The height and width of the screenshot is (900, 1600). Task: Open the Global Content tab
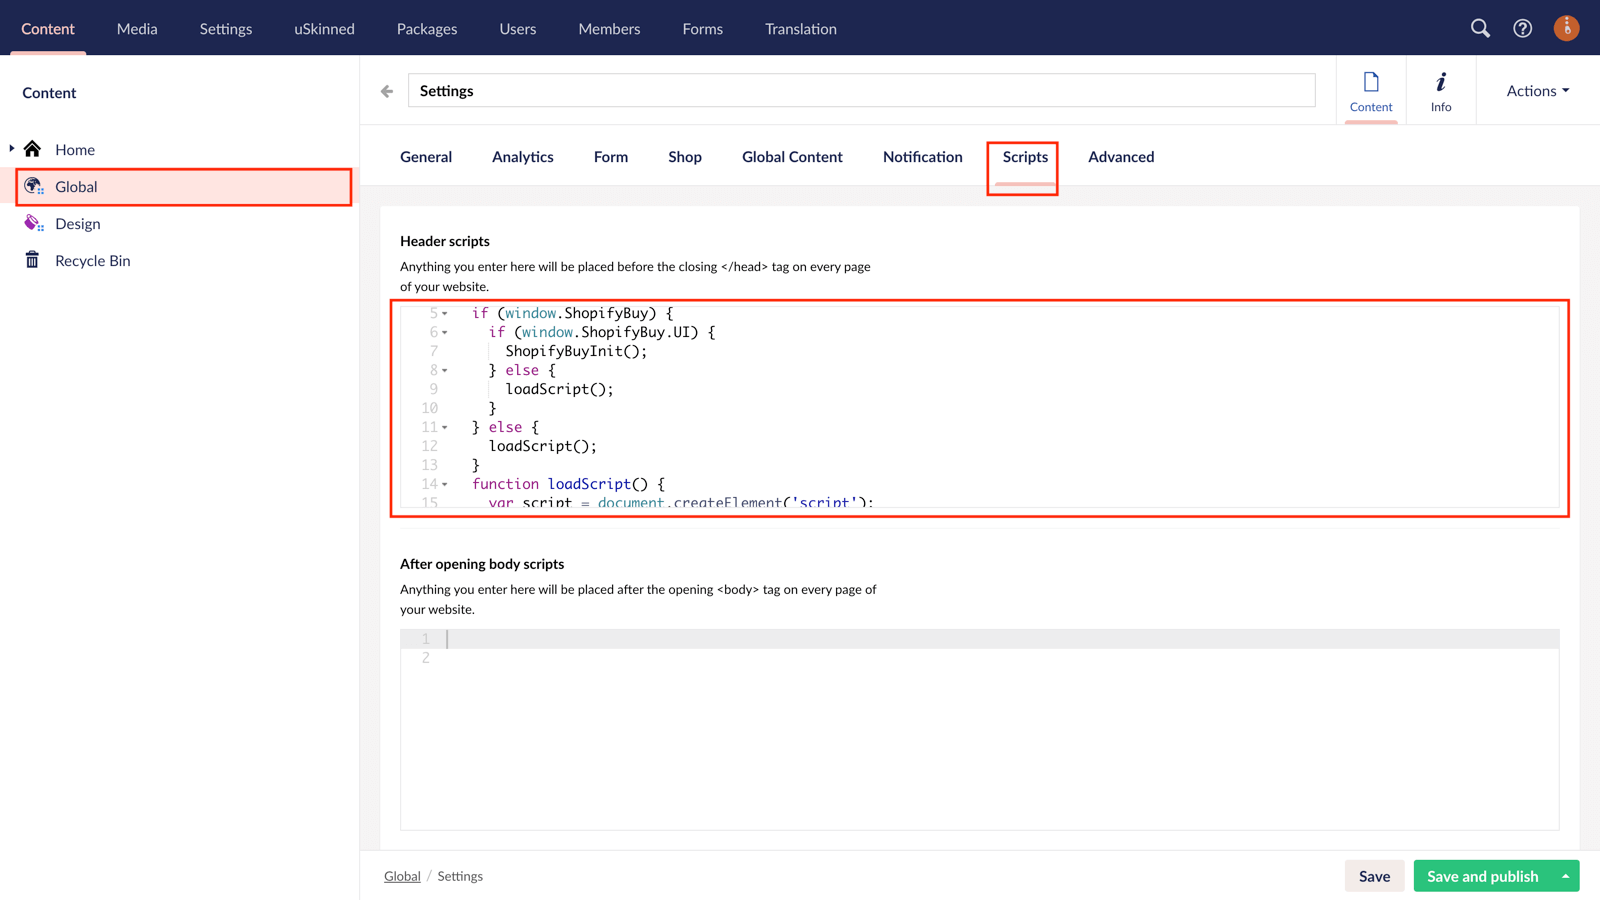click(792, 157)
